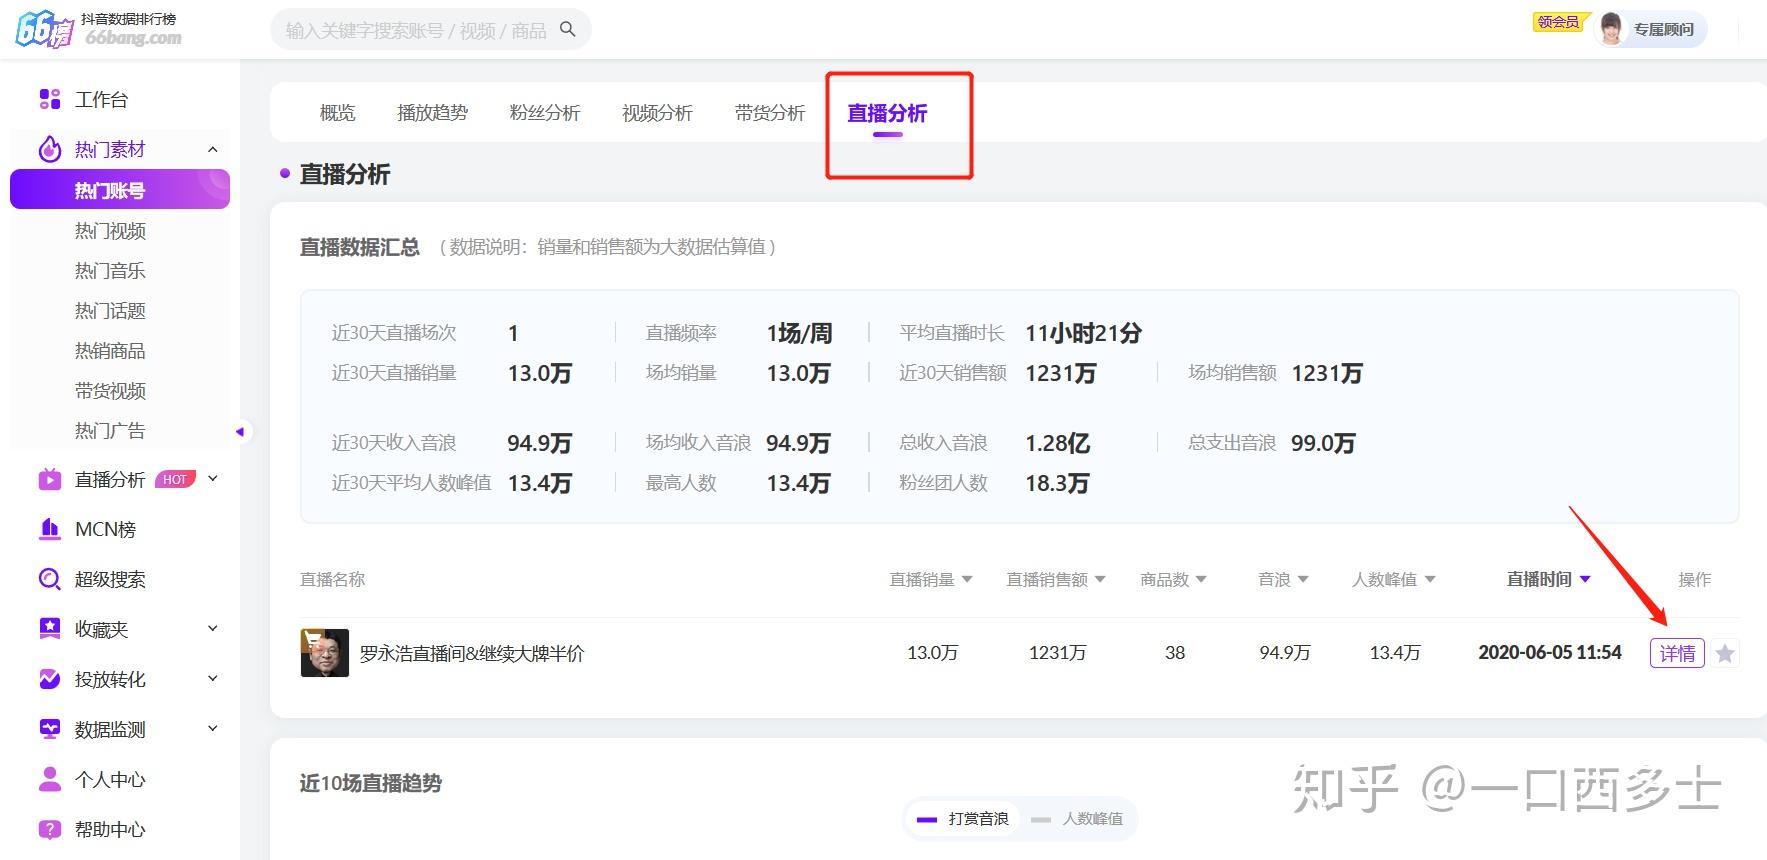
Task: Switch to the 带货分析 tab
Action: (770, 113)
